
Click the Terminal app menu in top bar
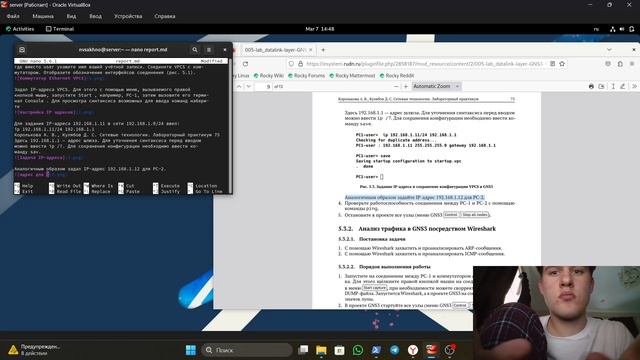(x=60, y=29)
